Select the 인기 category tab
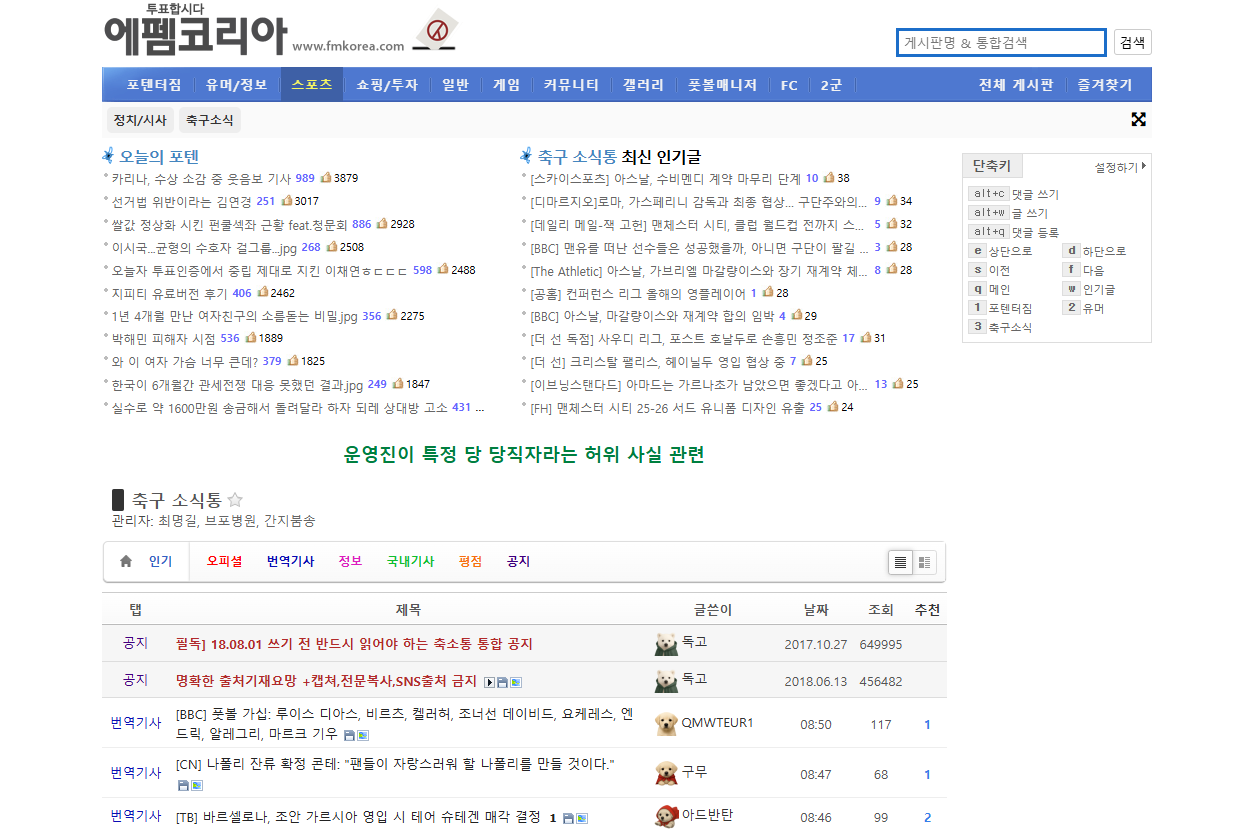 click(x=160, y=561)
